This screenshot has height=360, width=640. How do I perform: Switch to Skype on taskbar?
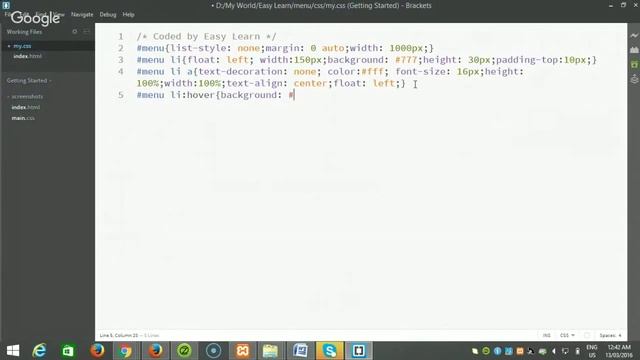[x=329, y=351]
